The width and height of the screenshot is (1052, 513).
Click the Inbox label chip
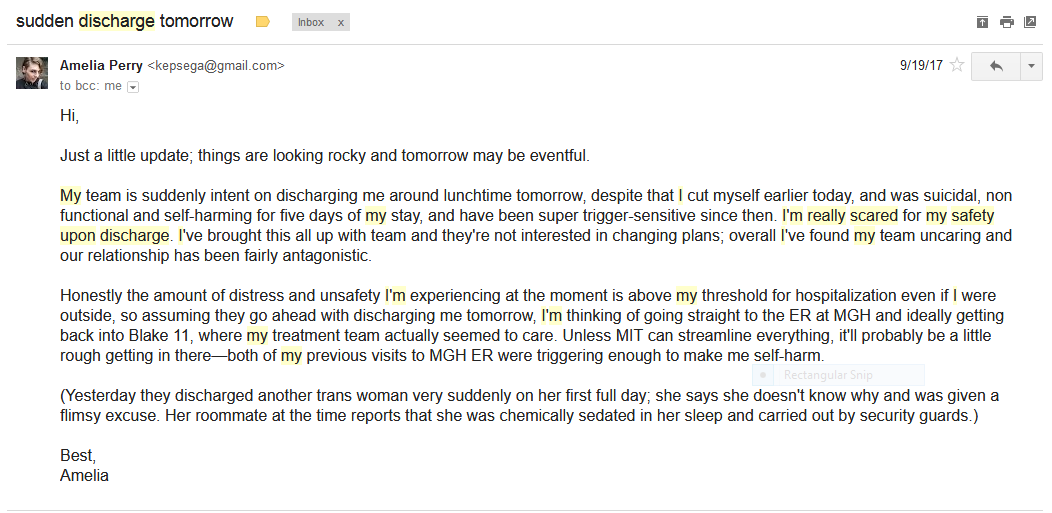[311, 22]
